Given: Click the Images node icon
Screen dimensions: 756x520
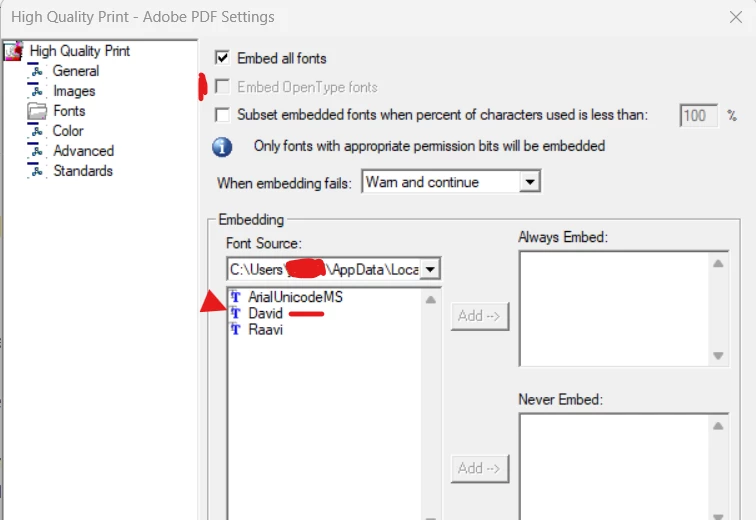Looking at the screenshot, I should tap(36, 91).
